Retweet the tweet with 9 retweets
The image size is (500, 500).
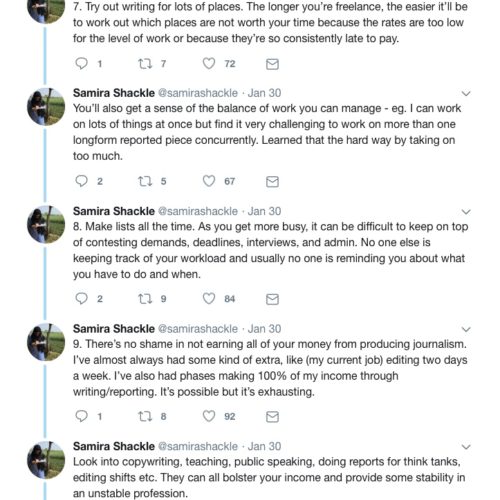coord(145,299)
